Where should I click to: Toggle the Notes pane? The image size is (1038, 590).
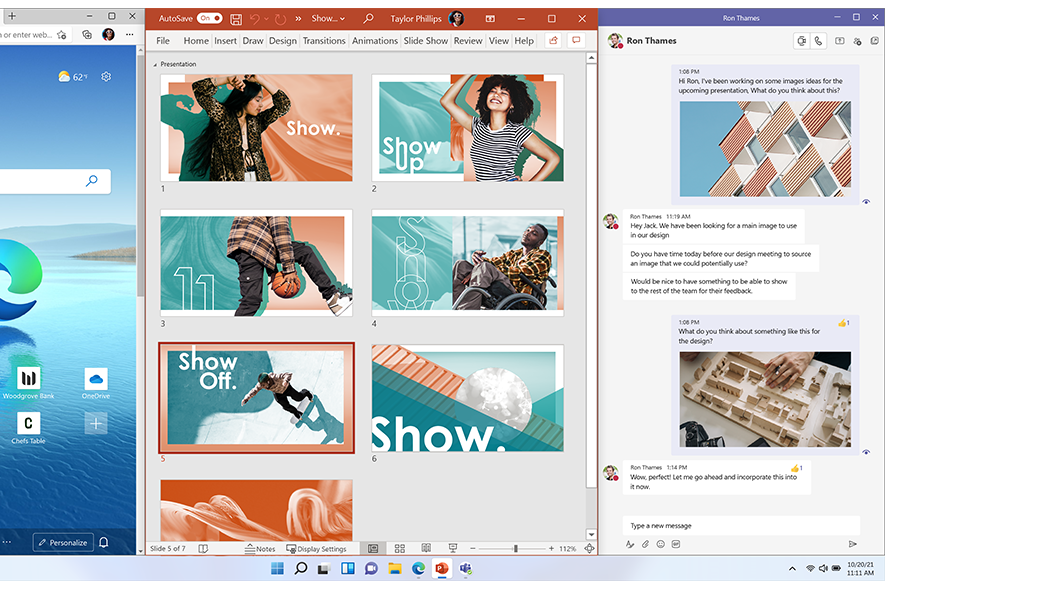[x=260, y=549]
